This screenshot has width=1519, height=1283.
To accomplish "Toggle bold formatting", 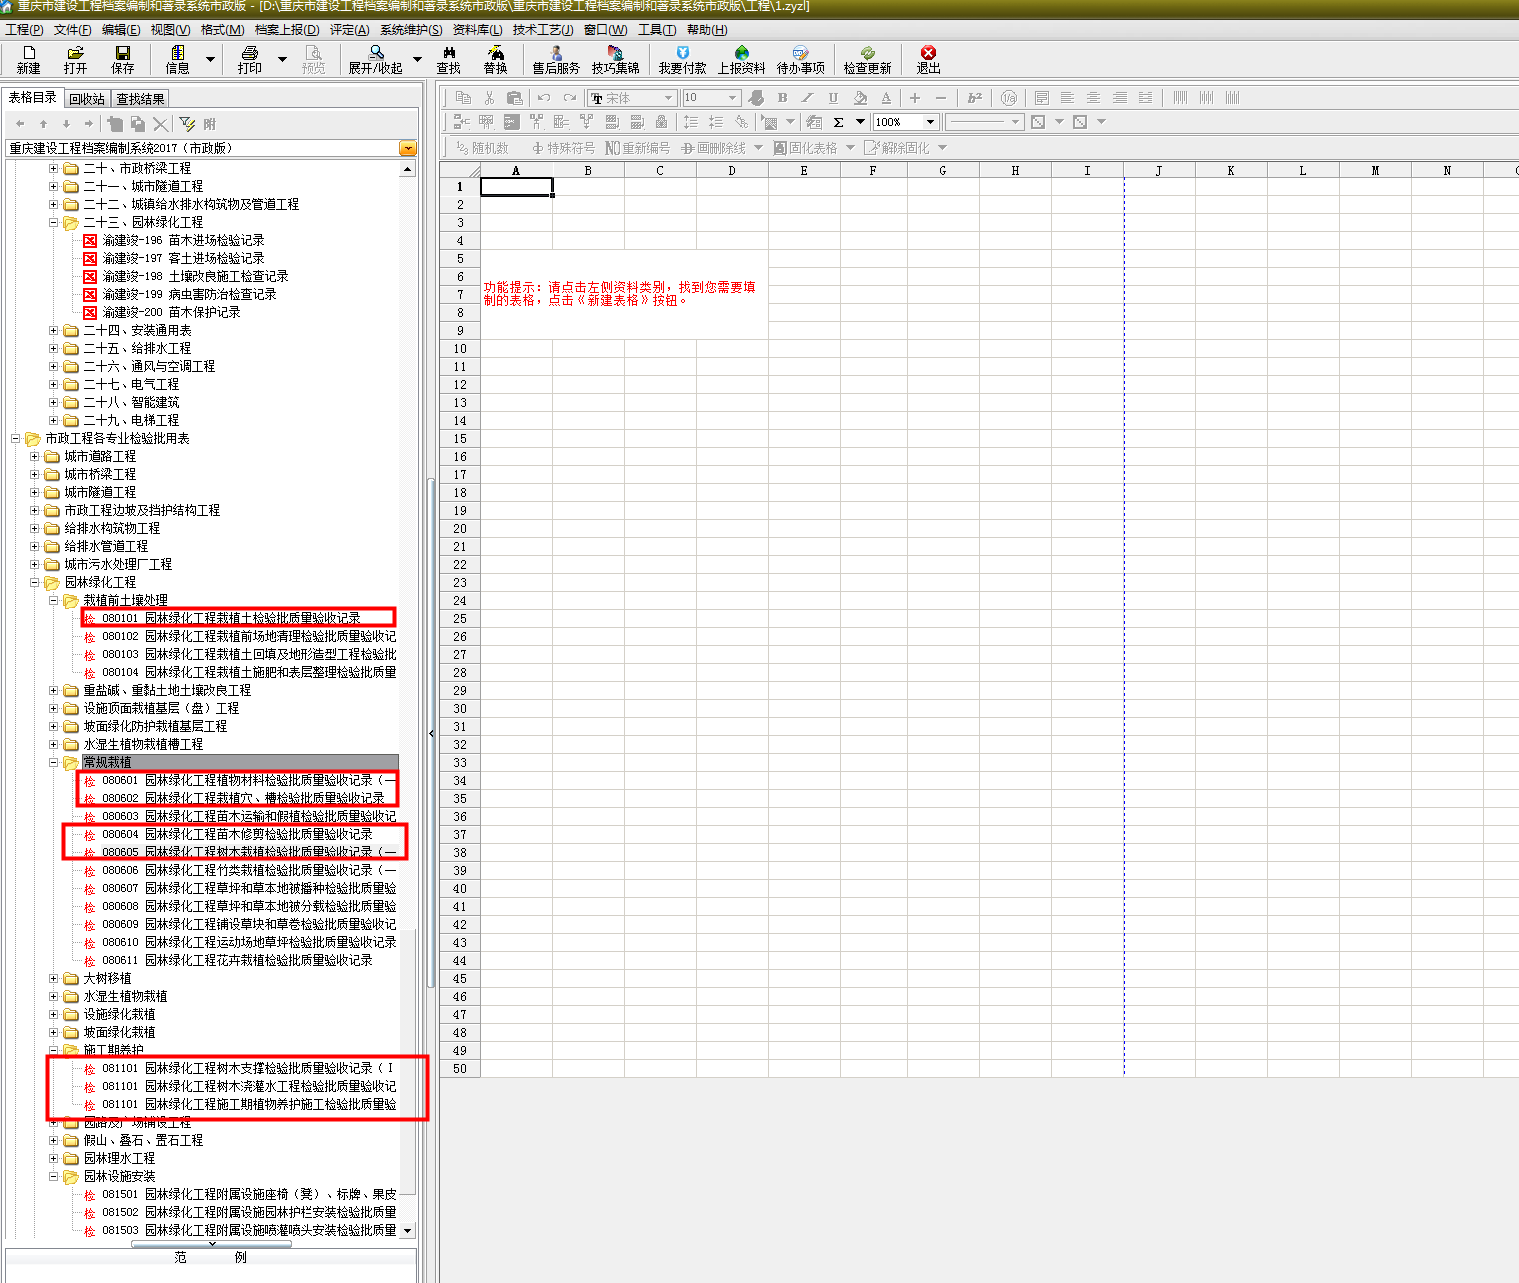I will (782, 98).
